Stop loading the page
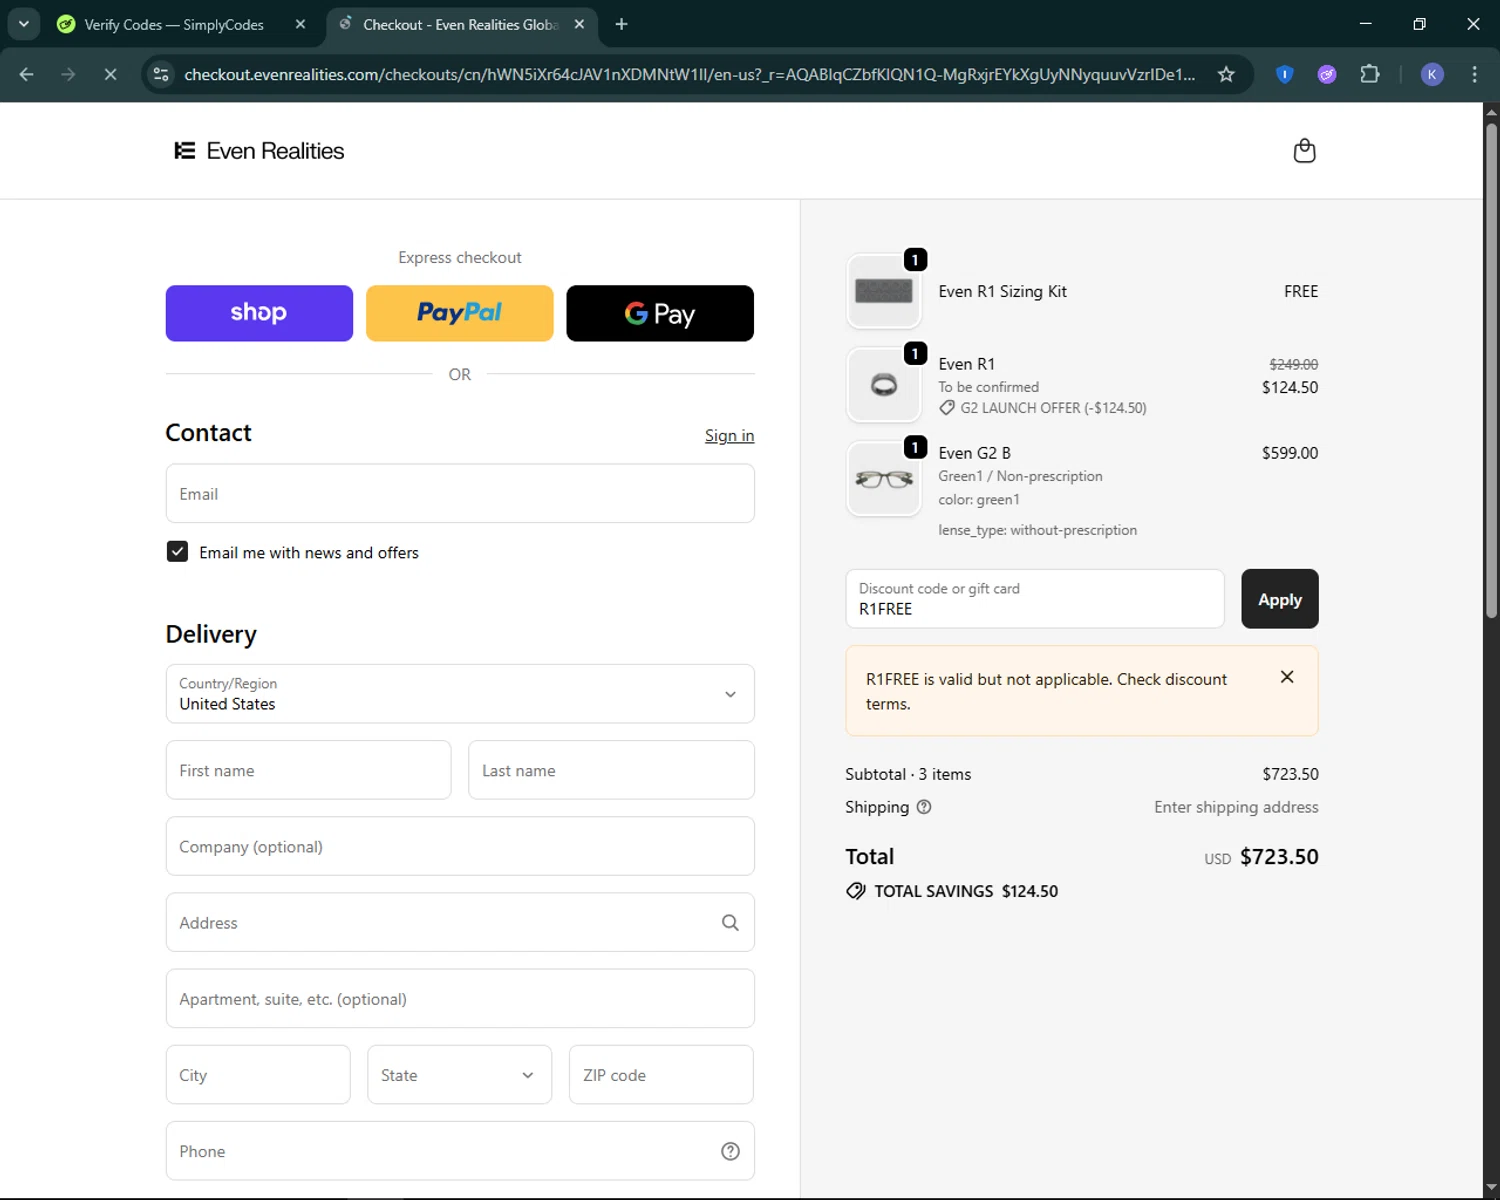Screen dimensions: 1500x1200 (x=110, y=74)
